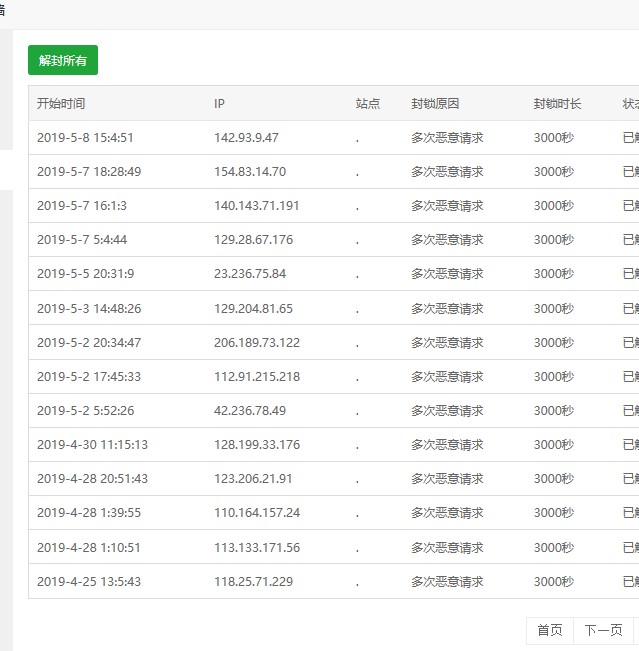Screen dimensions: 639x651
Task: Click start time 2019-4-25 13:5:43
Action: point(89,582)
